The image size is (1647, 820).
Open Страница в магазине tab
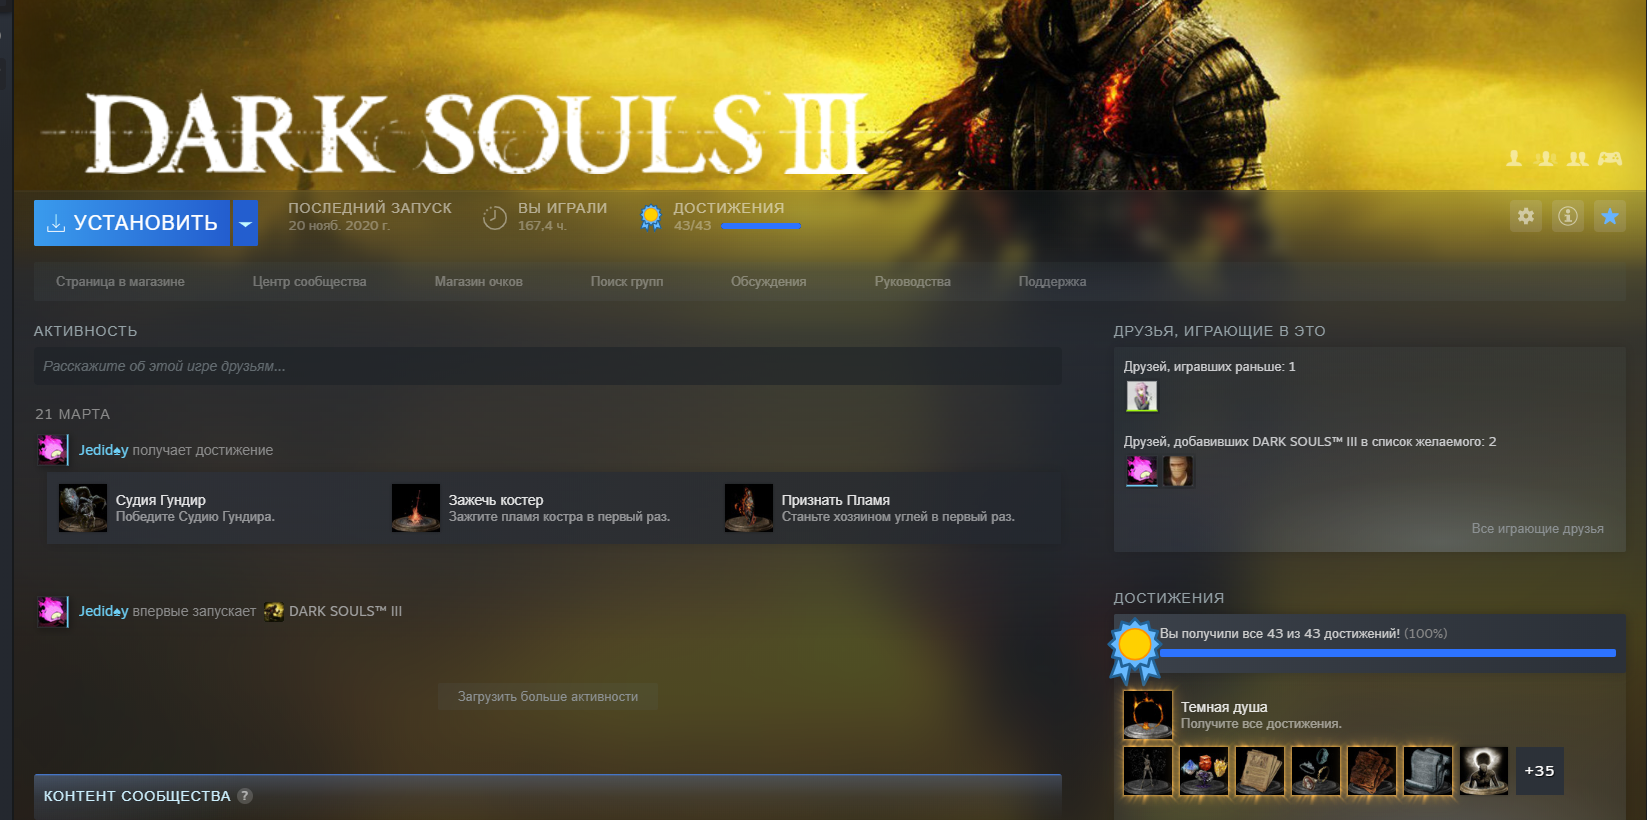[x=120, y=282]
